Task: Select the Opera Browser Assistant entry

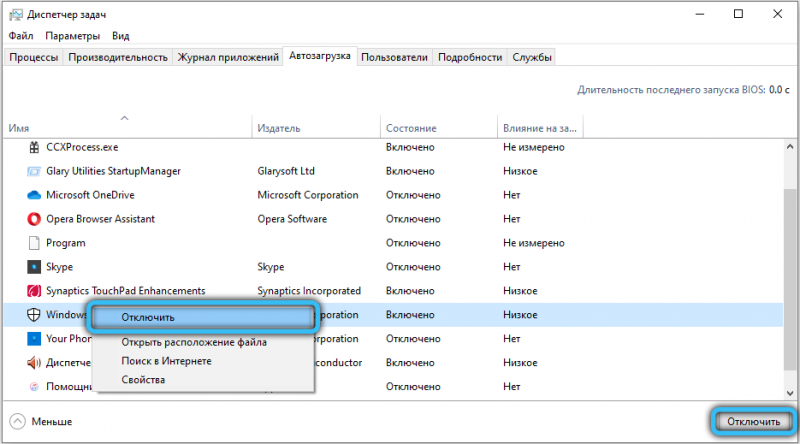Action: click(x=100, y=219)
